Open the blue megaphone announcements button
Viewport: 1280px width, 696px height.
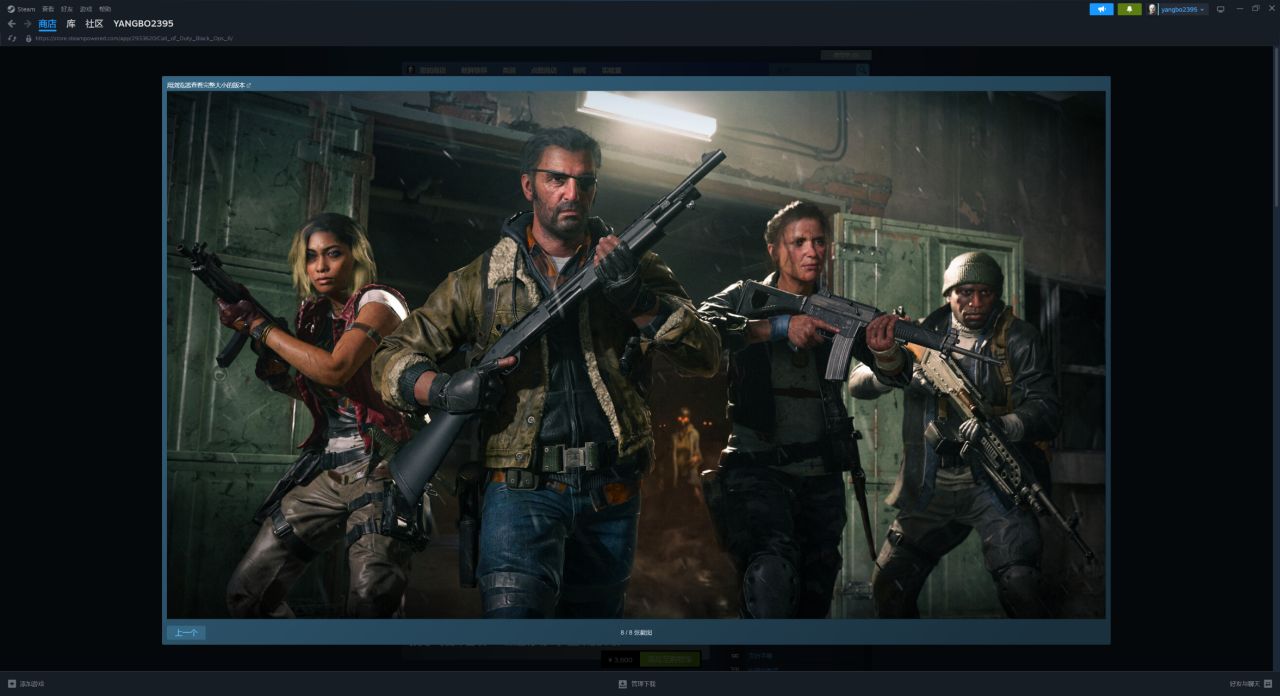coord(1101,9)
